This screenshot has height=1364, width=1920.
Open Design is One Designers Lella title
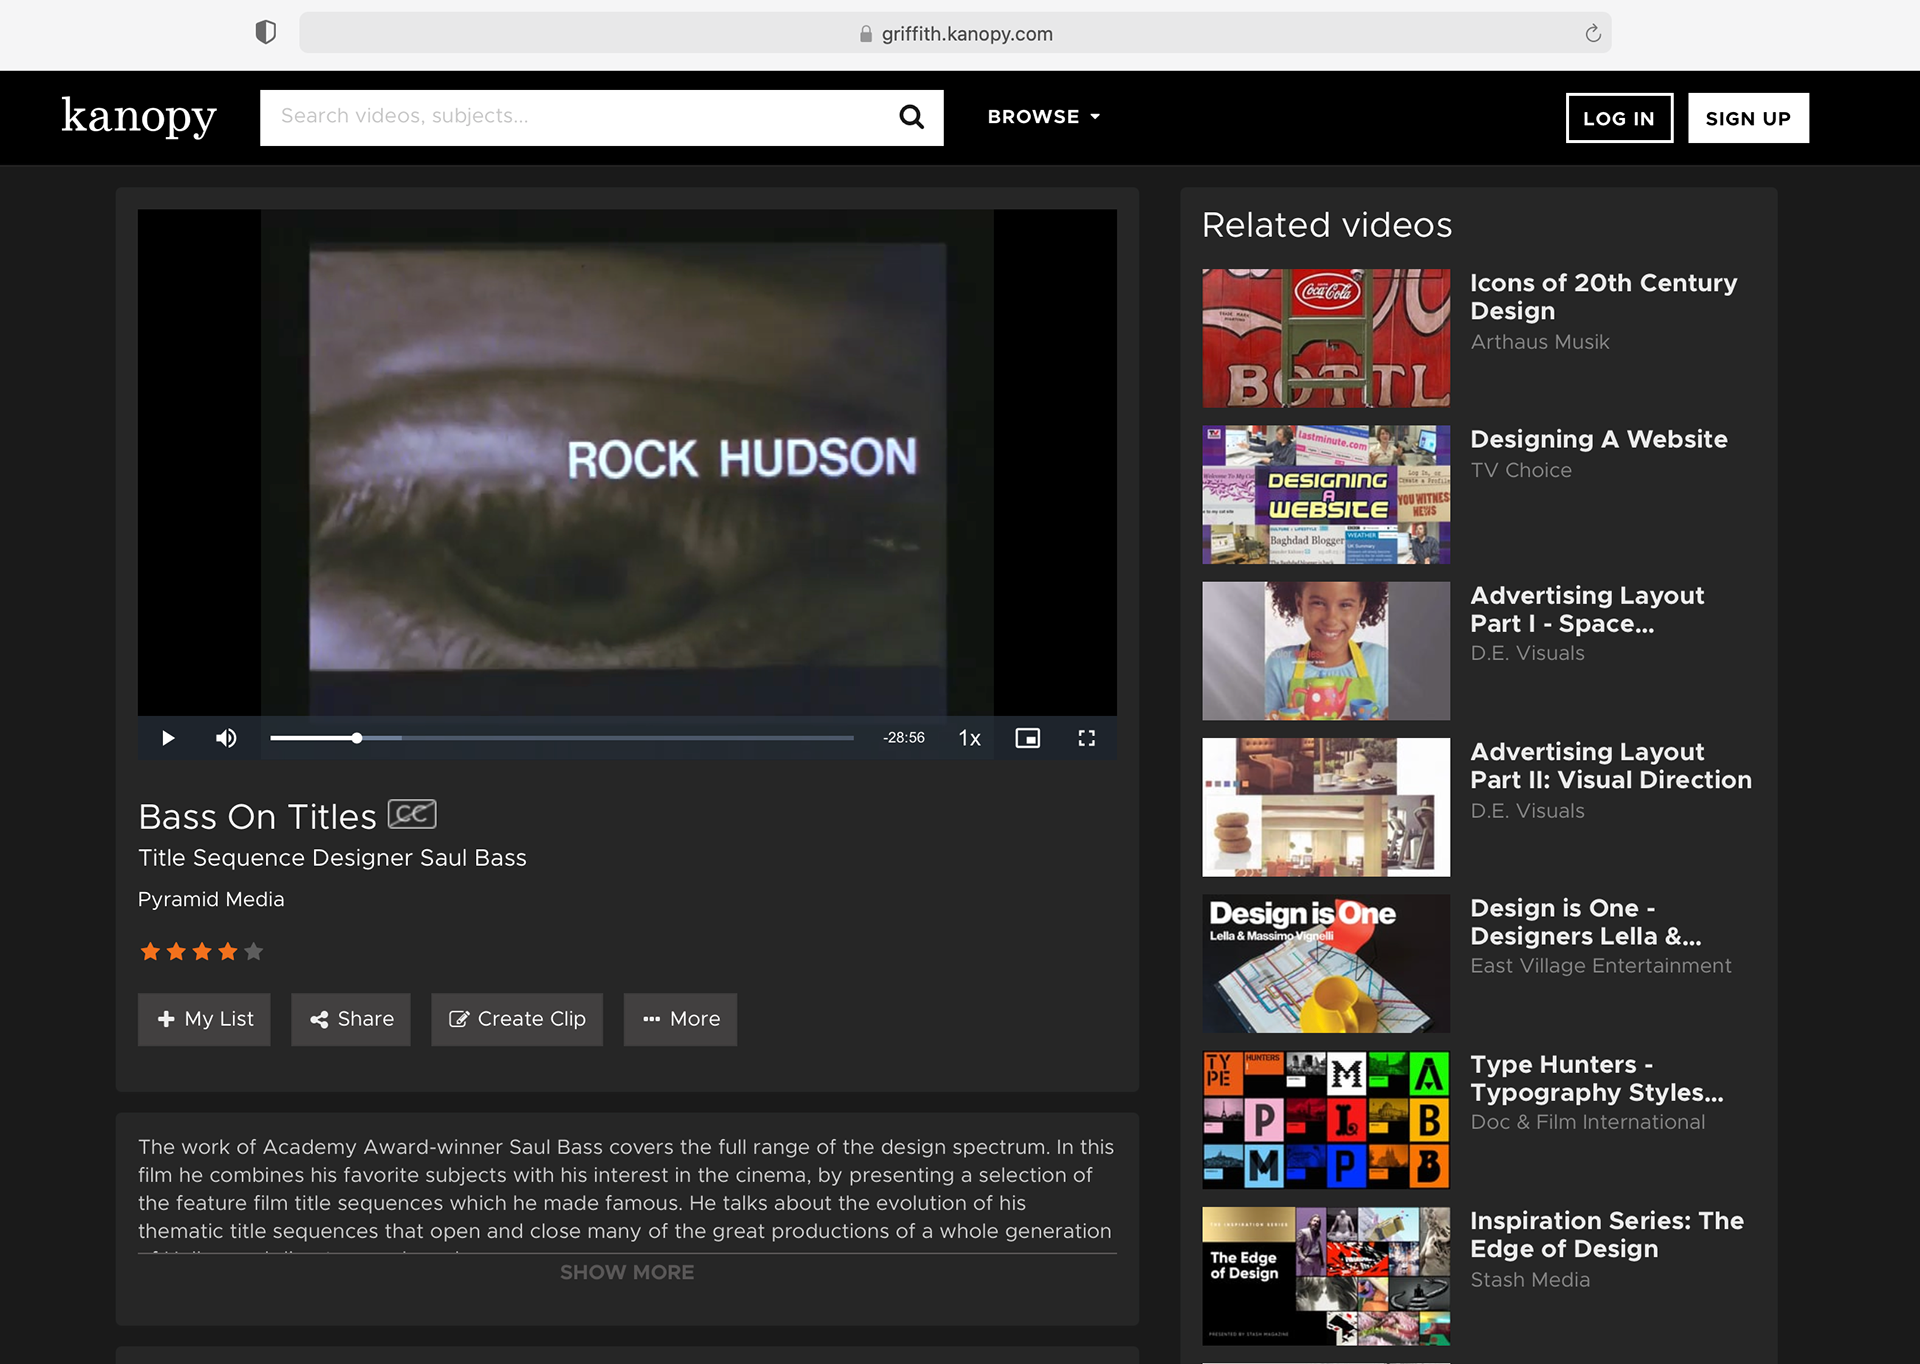[x=1585, y=922]
